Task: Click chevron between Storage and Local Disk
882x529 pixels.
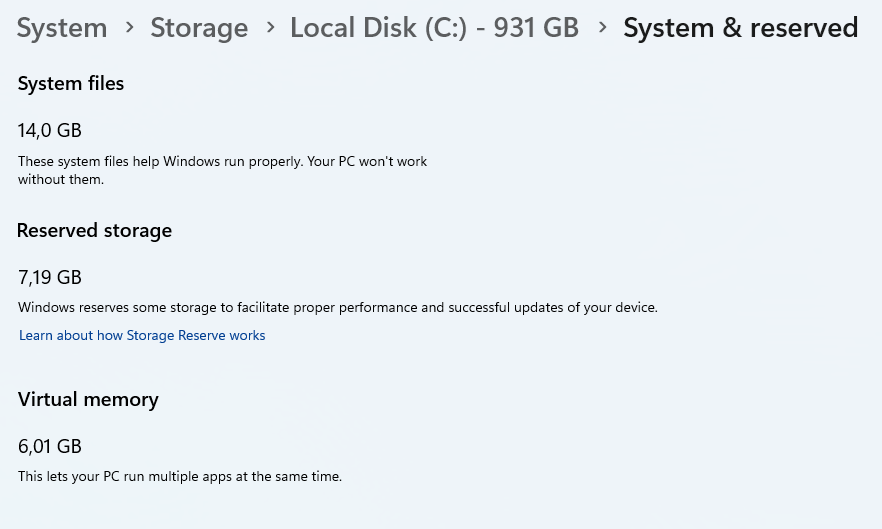Action: click(x=271, y=27)
